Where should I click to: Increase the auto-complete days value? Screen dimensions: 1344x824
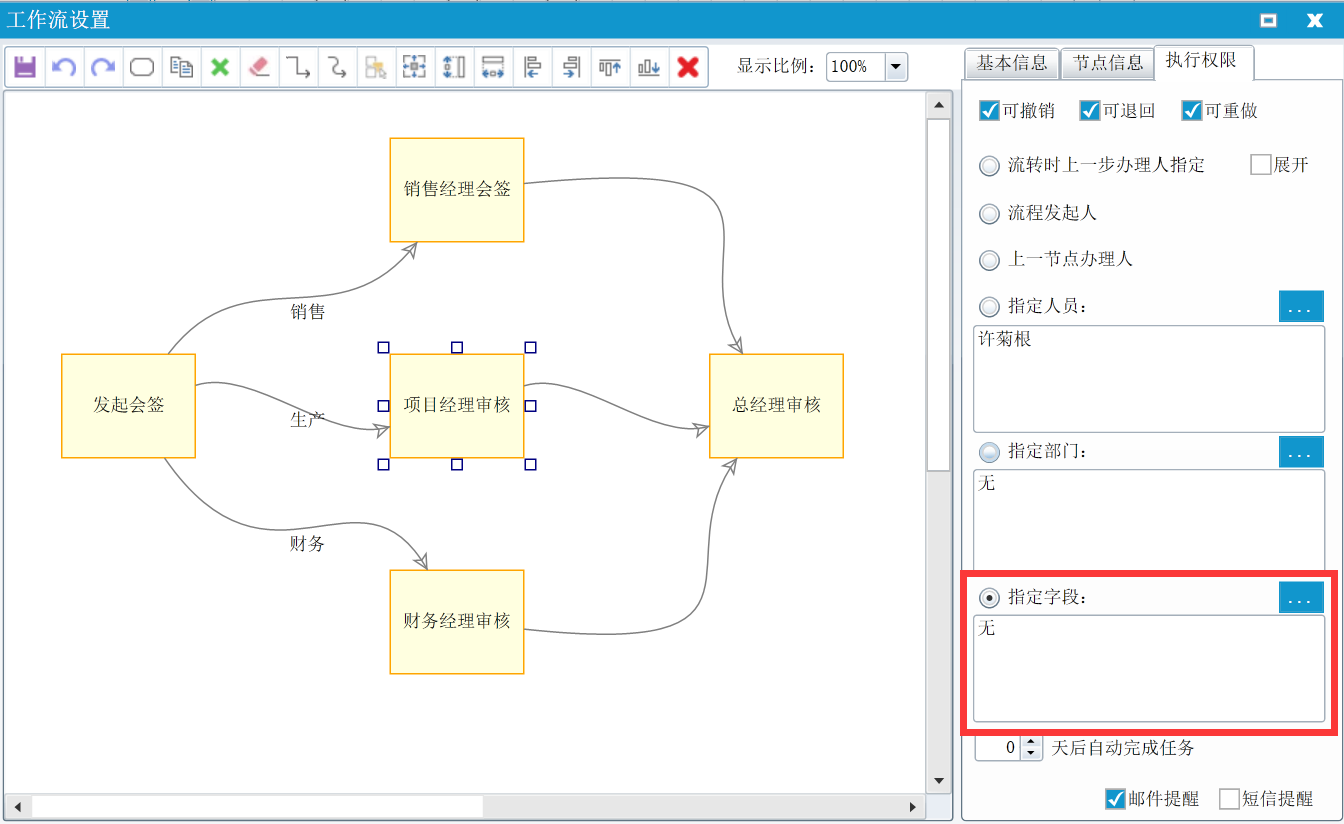[1031, 742]
